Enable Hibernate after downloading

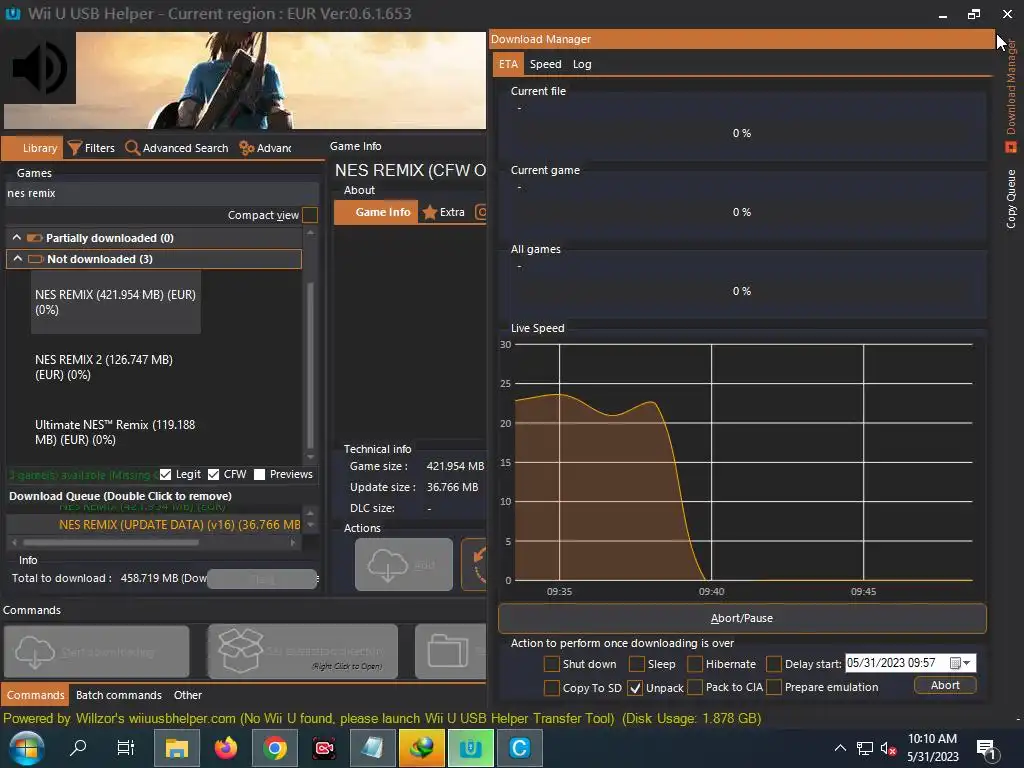click(695, 664)
